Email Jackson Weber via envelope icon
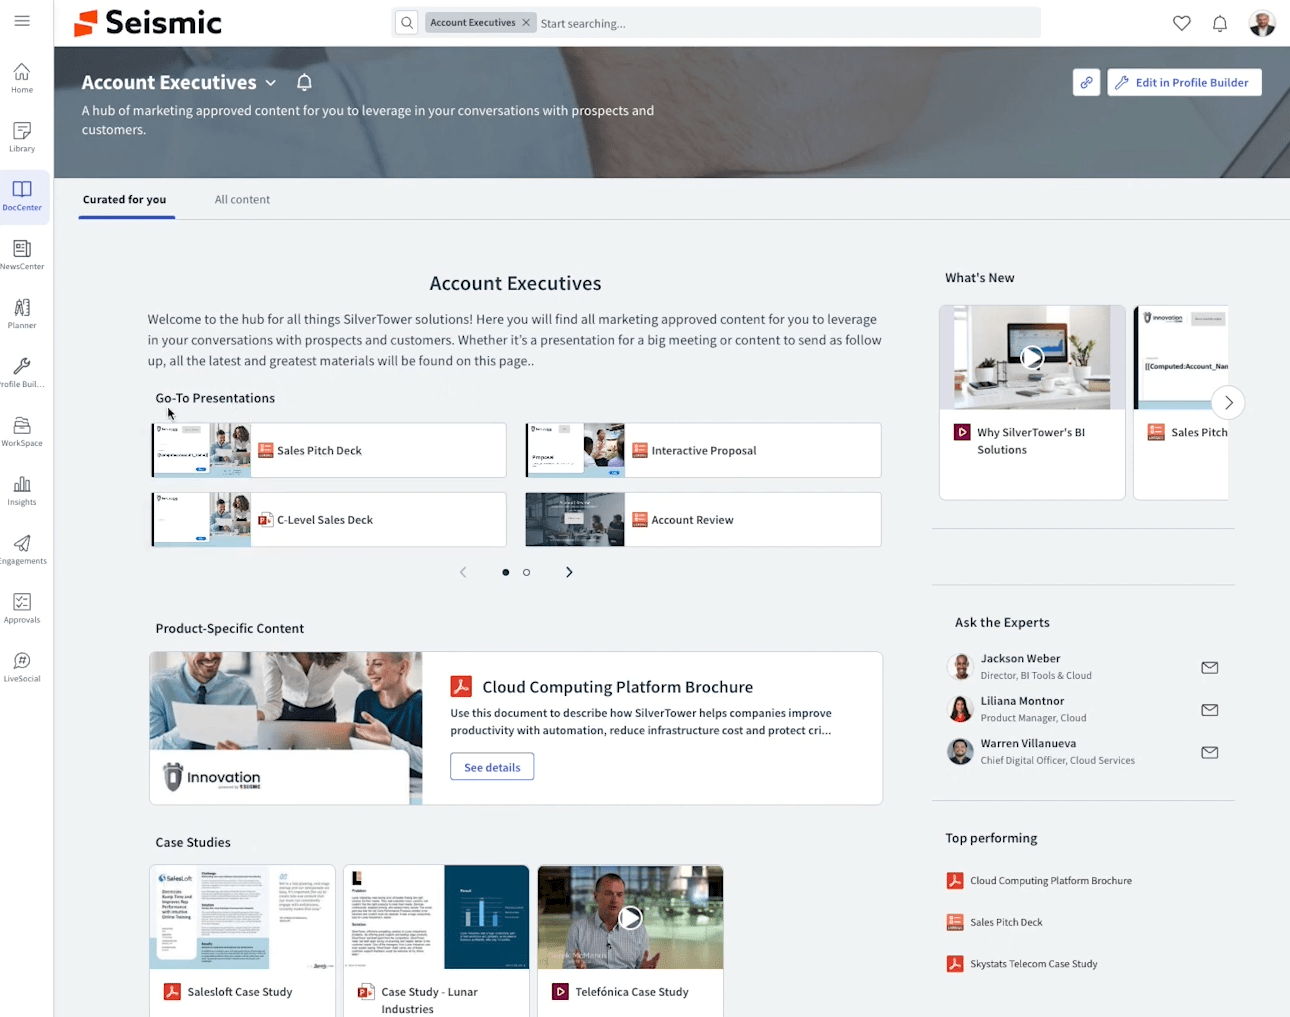 click(1209, 667)
